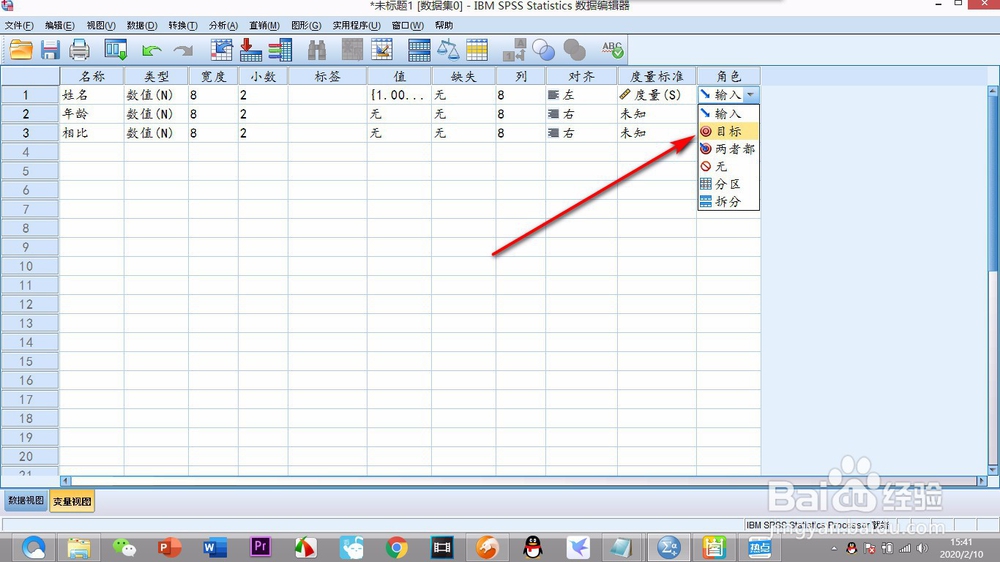Screen dimensions: 1000x562
Task: Click the Select cases toolbar icon
Action: pyautogui.click(x=477, y=50)
